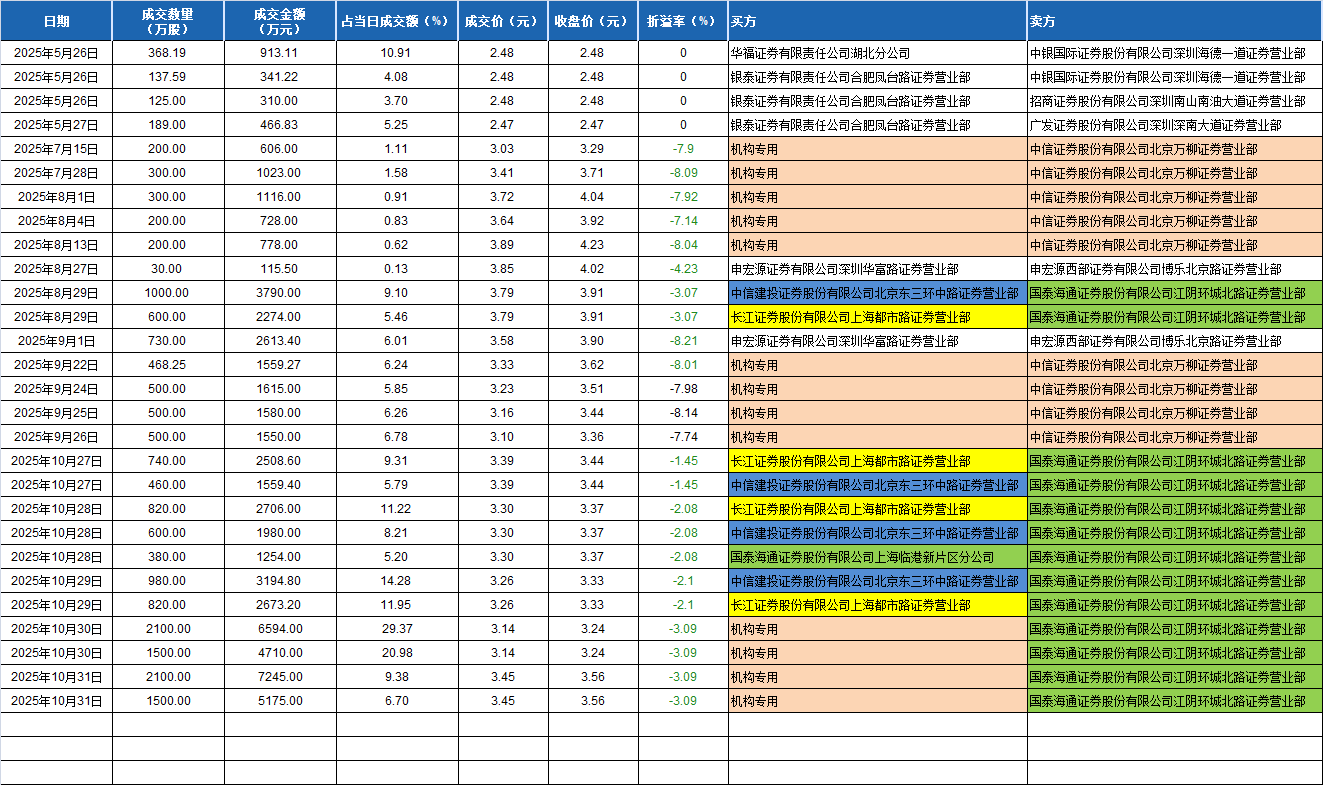Select the amount cell 2706.00
This screenshot has height=785, width=1323.
280,509
